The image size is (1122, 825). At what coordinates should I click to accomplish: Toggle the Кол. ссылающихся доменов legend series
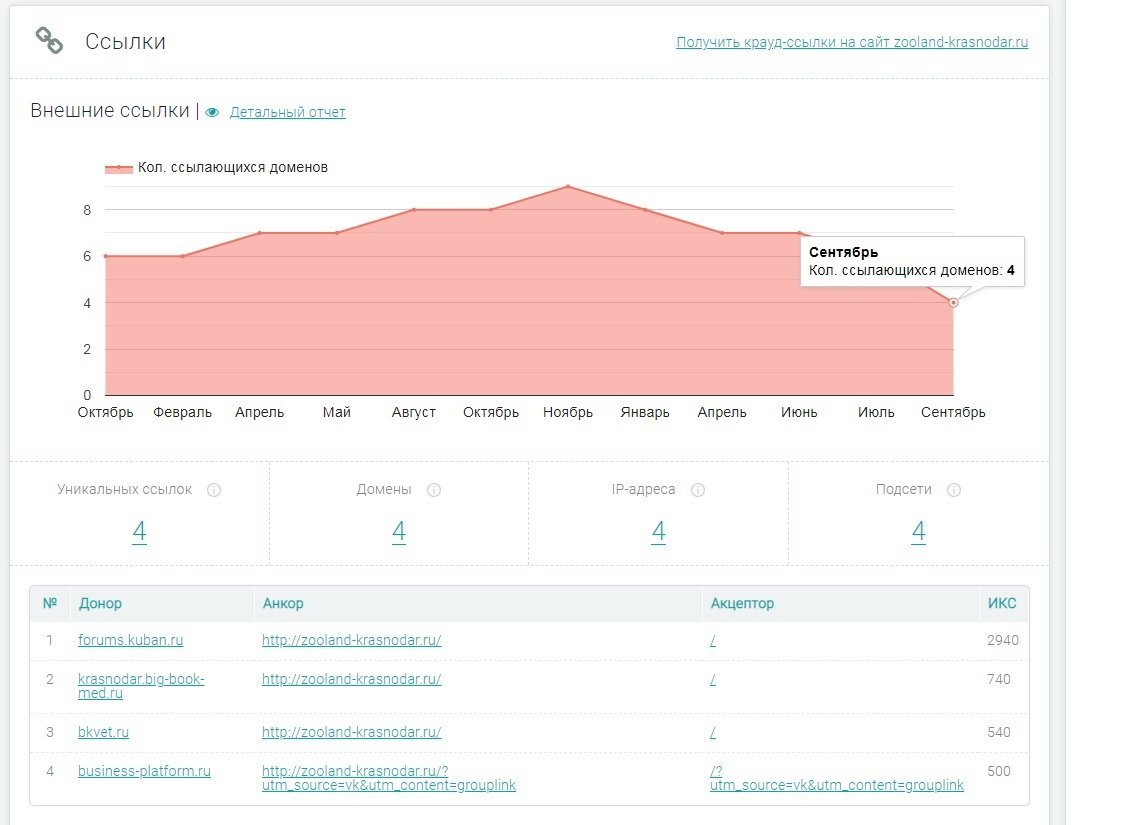click(217, 168)
